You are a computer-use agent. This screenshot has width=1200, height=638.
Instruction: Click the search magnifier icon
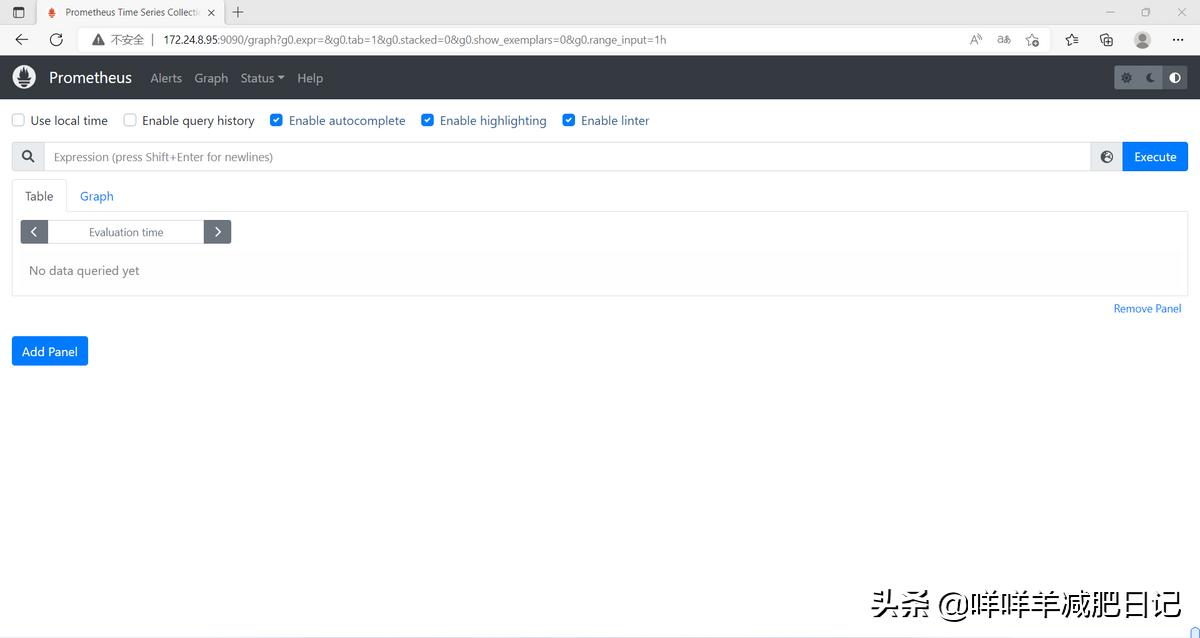(28, 157)
